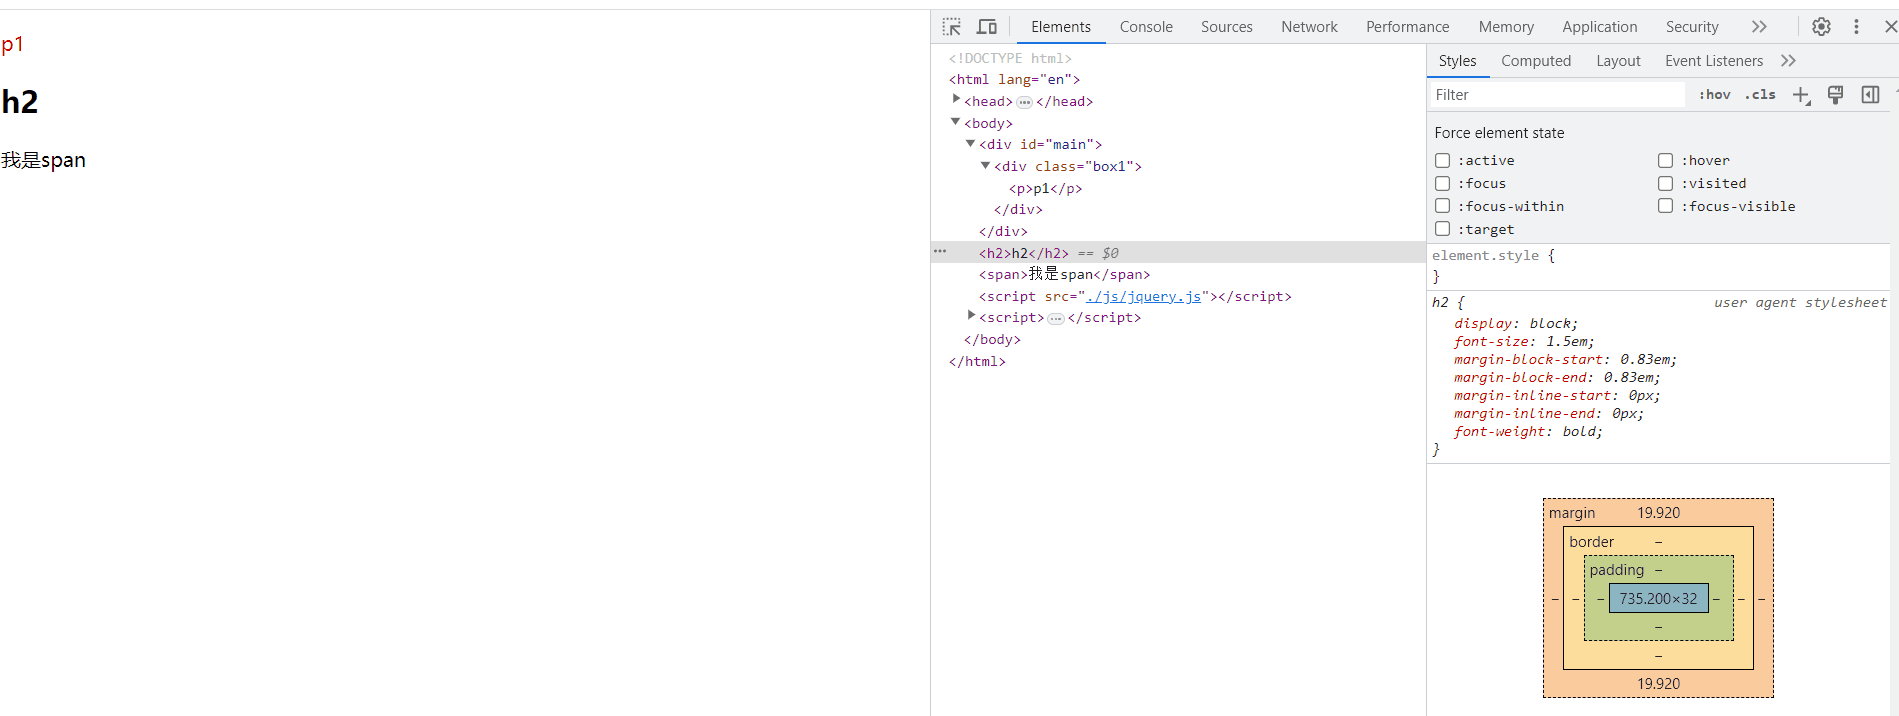
Task: Click the script ellipsis expand badge
Action: coord(1056,319)
